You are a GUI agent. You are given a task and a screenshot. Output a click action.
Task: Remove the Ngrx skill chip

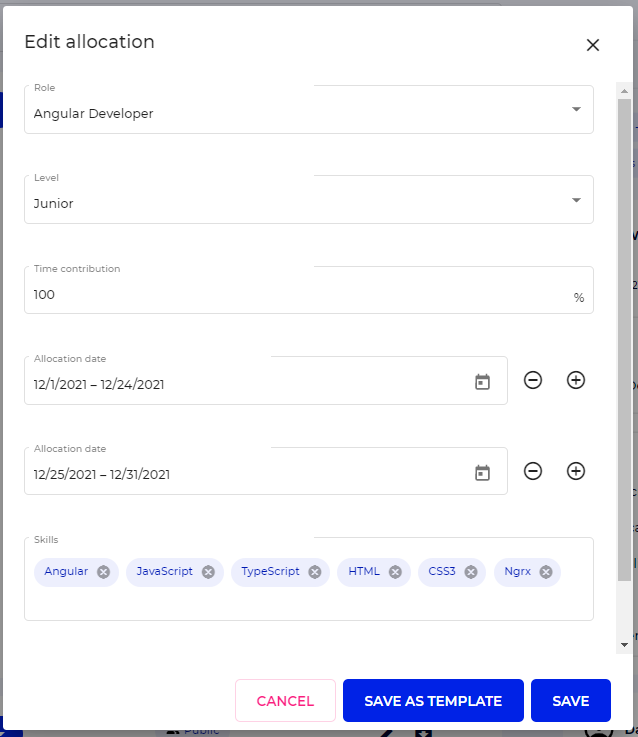(546, 572)
